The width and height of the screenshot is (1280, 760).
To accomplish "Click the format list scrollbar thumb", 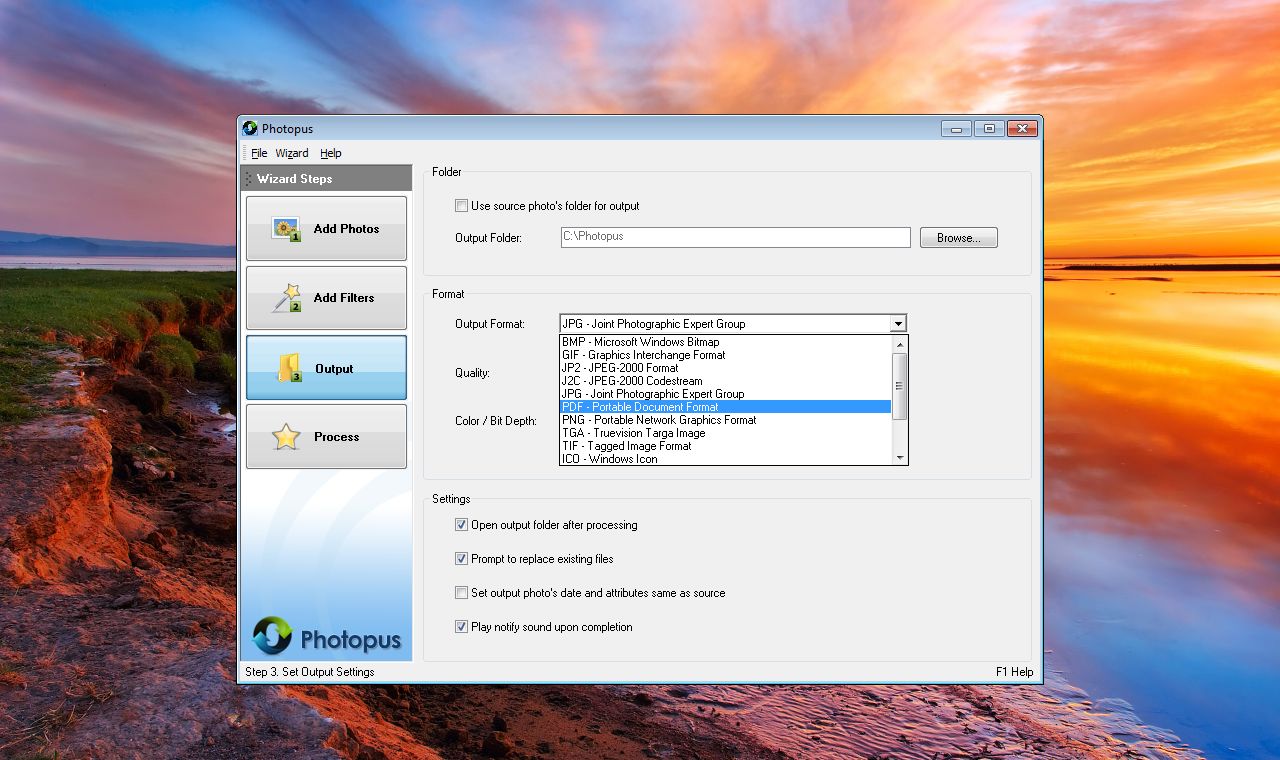I will (x=899, y=386).
